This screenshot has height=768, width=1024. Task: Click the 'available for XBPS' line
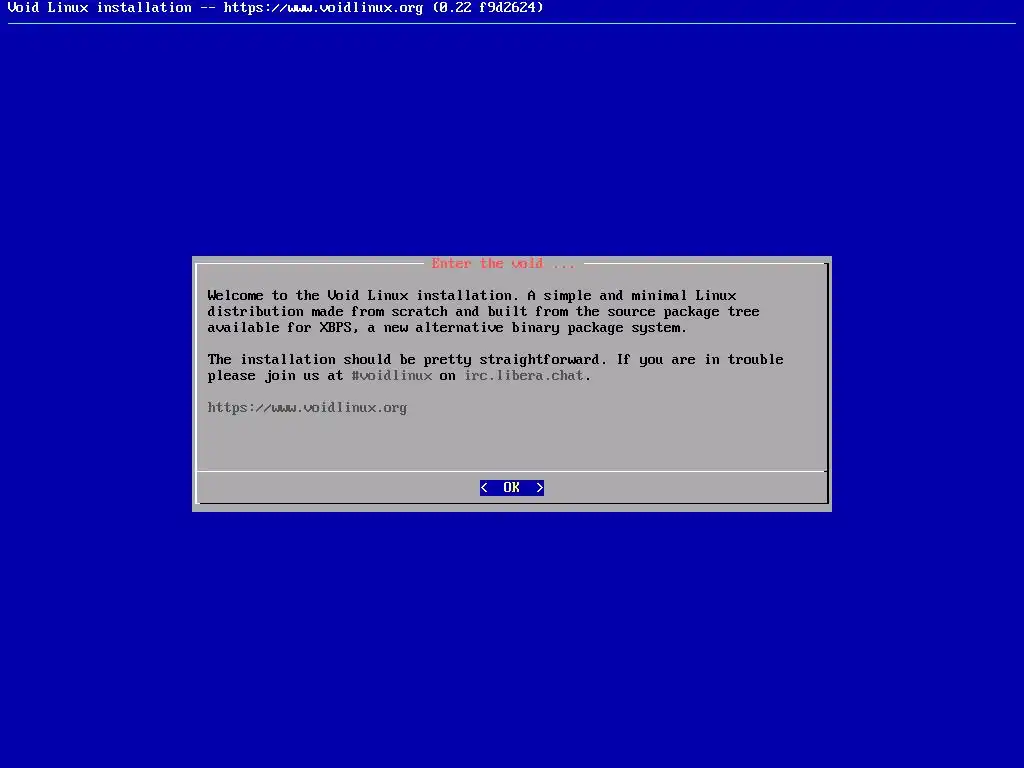[447, 327]
